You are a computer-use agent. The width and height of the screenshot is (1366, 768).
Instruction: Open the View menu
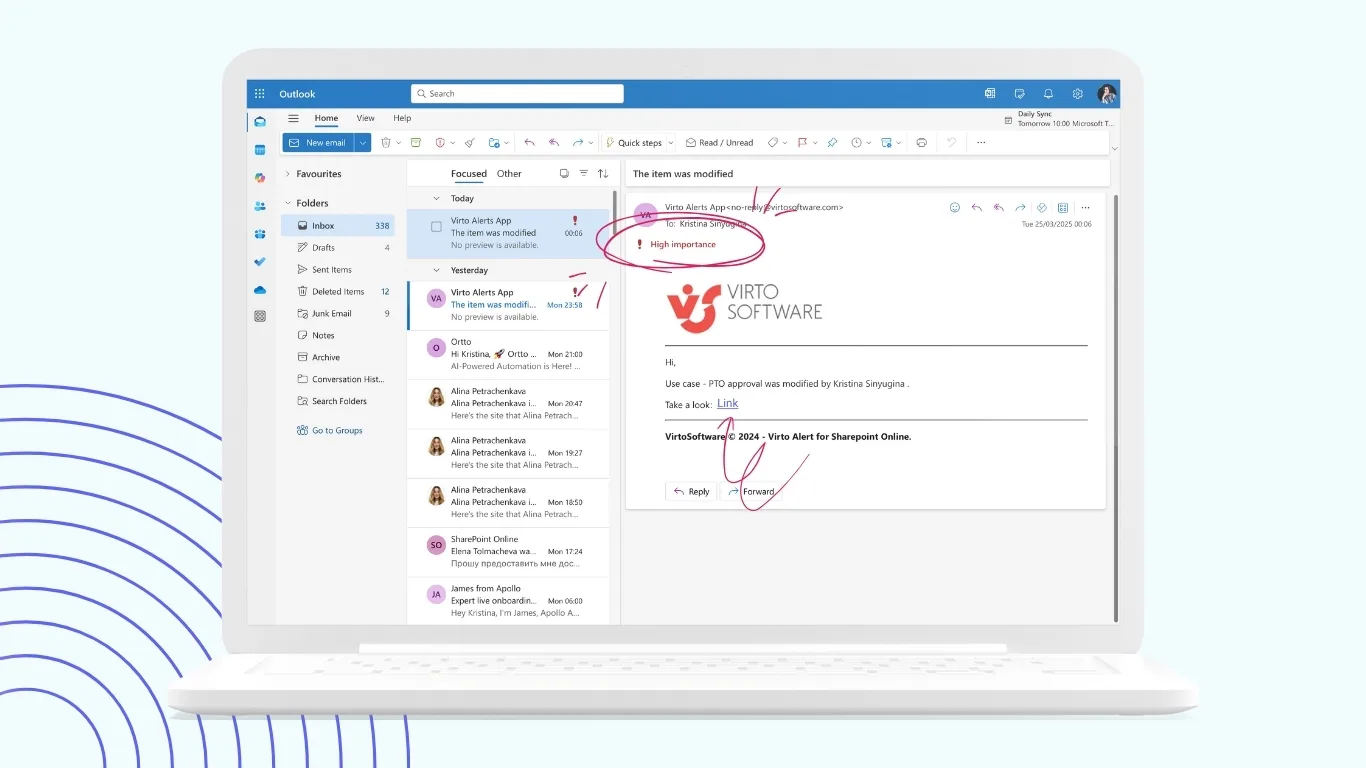365,118
